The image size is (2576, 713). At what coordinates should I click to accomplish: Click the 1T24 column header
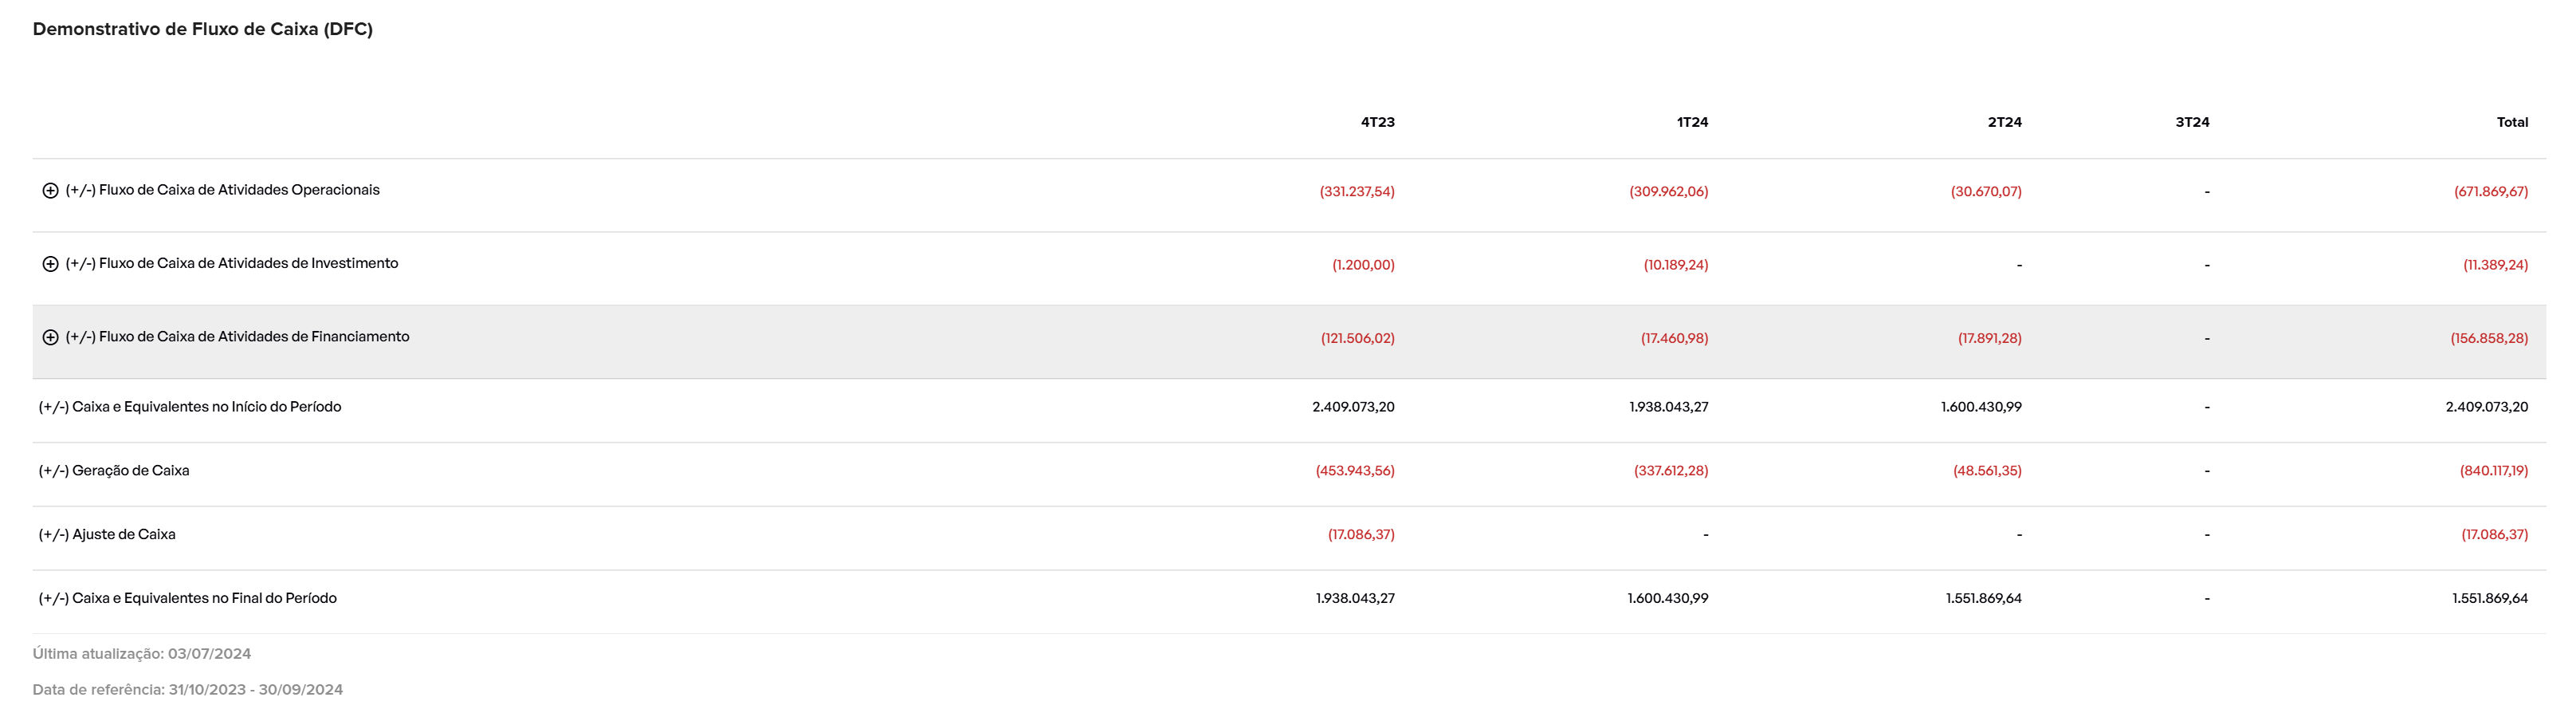pyautogui.click(x=1692, y=122)
